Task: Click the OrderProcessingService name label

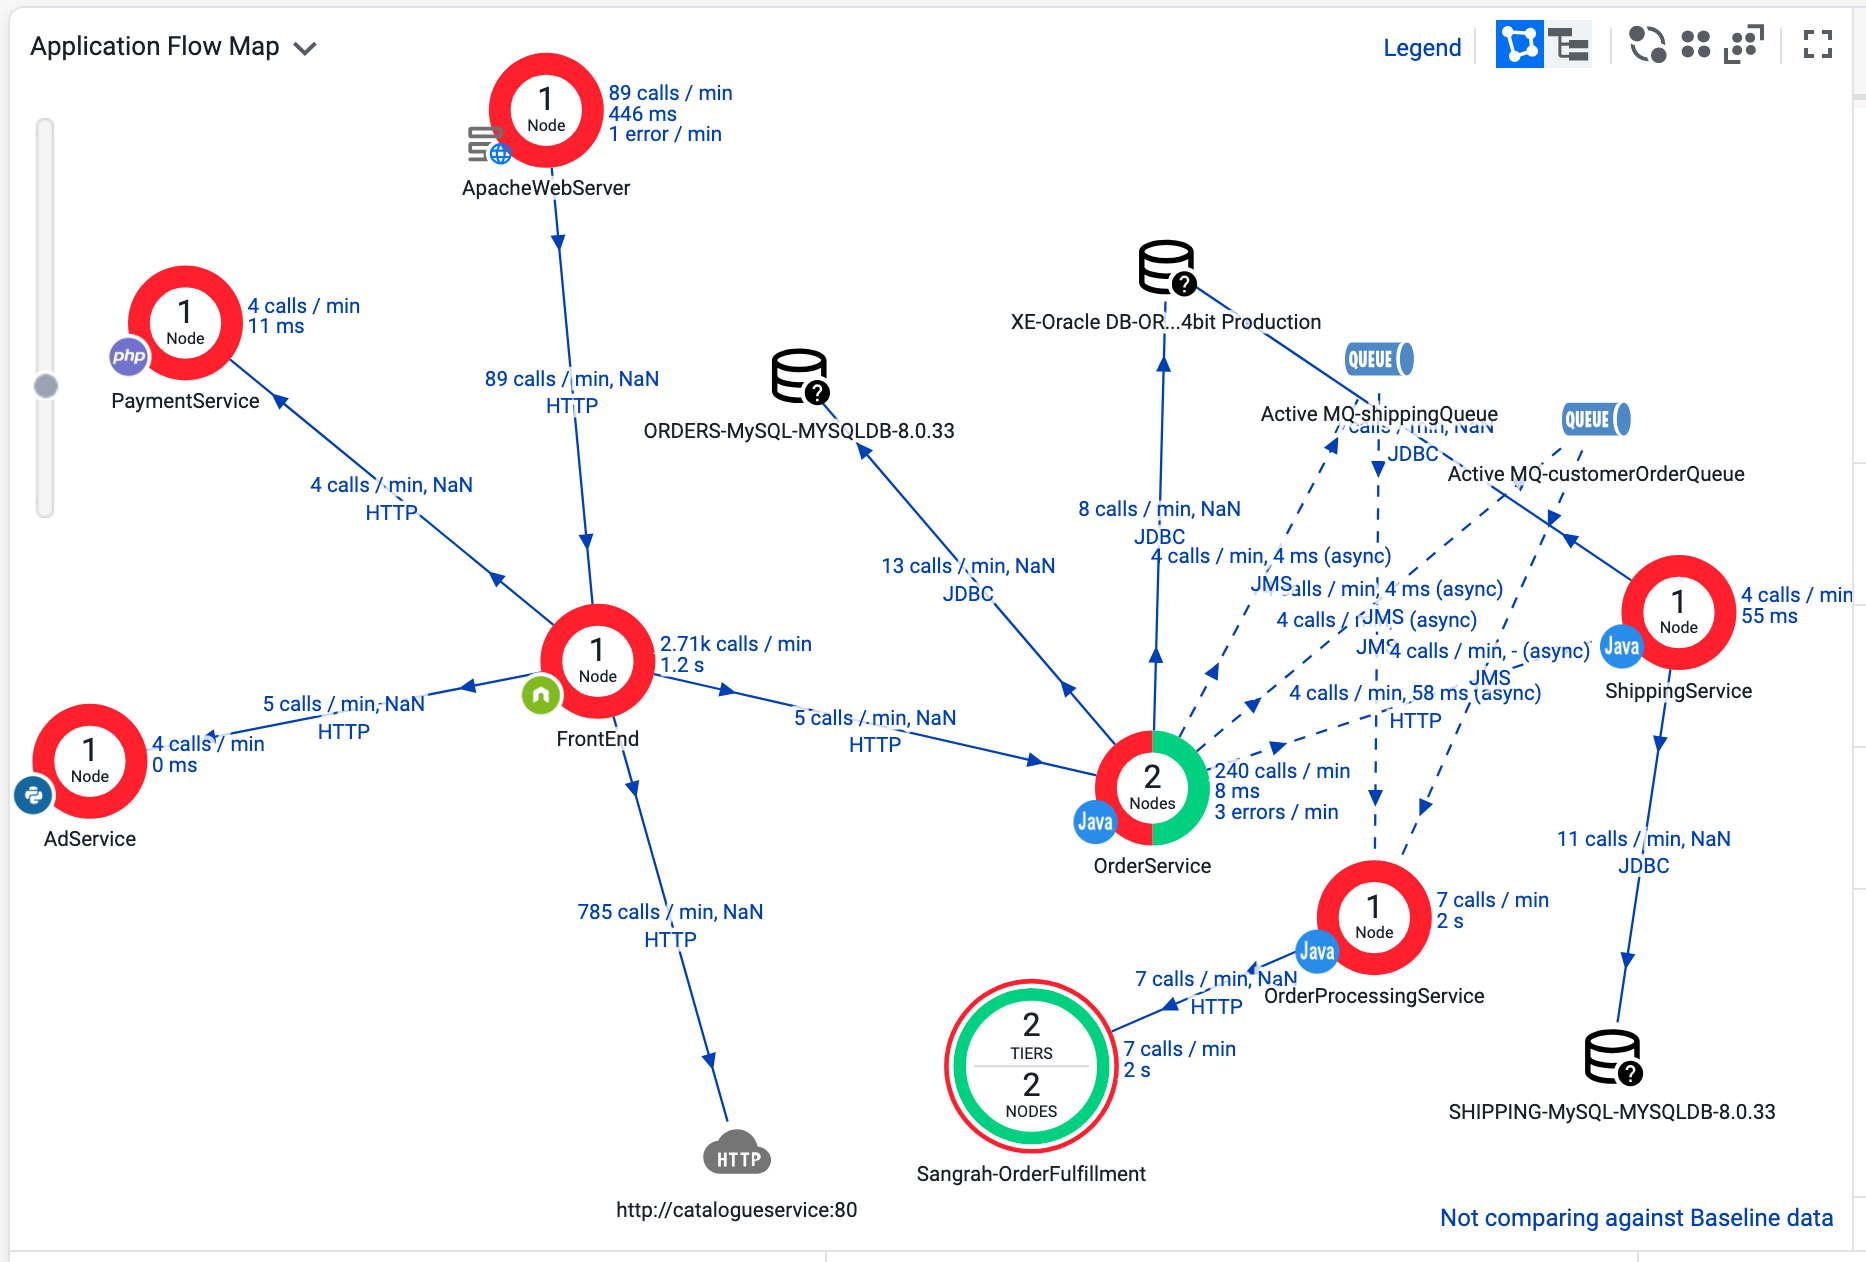Action: click(1374, 996)
